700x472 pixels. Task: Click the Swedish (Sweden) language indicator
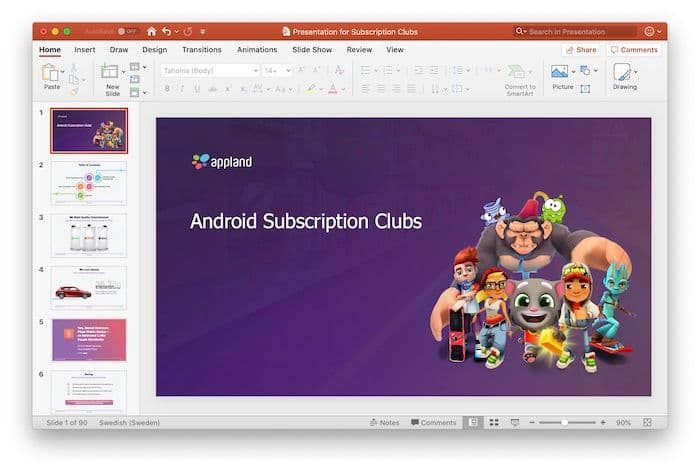click(x=129, y=422)
